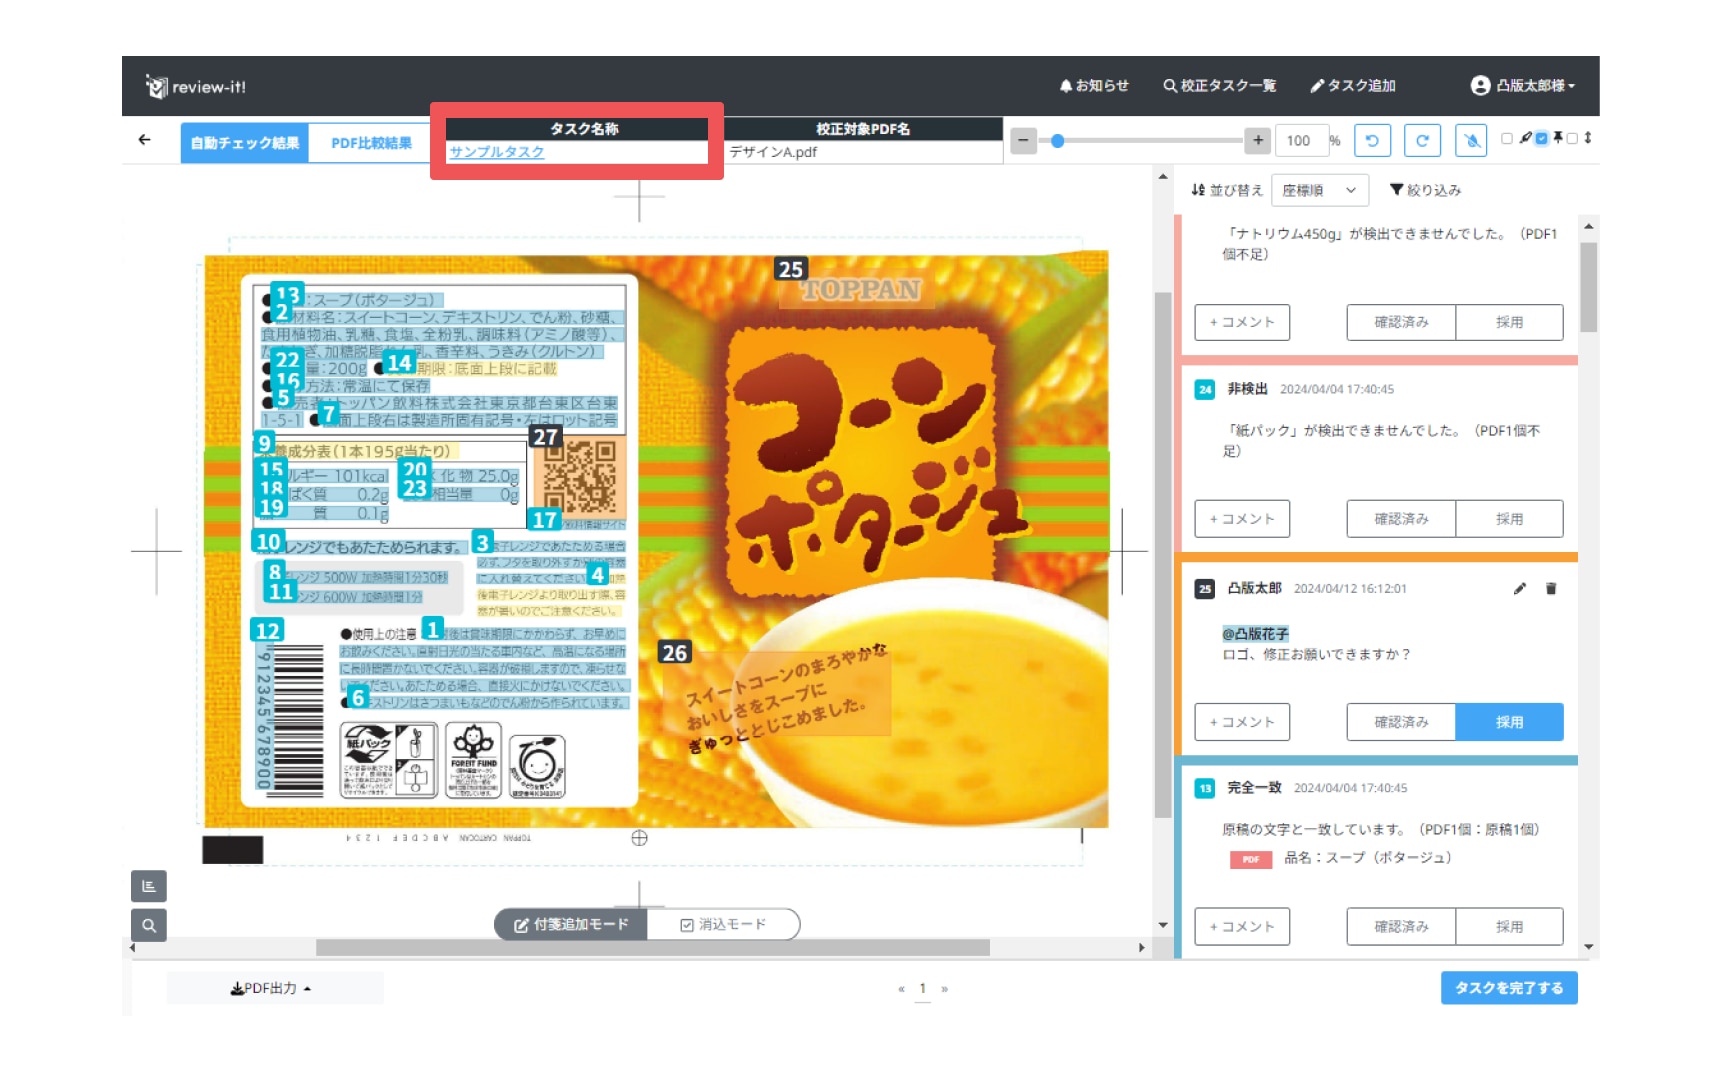This screenshot has height=1072, width=1720.
Task: Mark ナトリウム450g card as 確認済み
Action: pos(1401,322)
